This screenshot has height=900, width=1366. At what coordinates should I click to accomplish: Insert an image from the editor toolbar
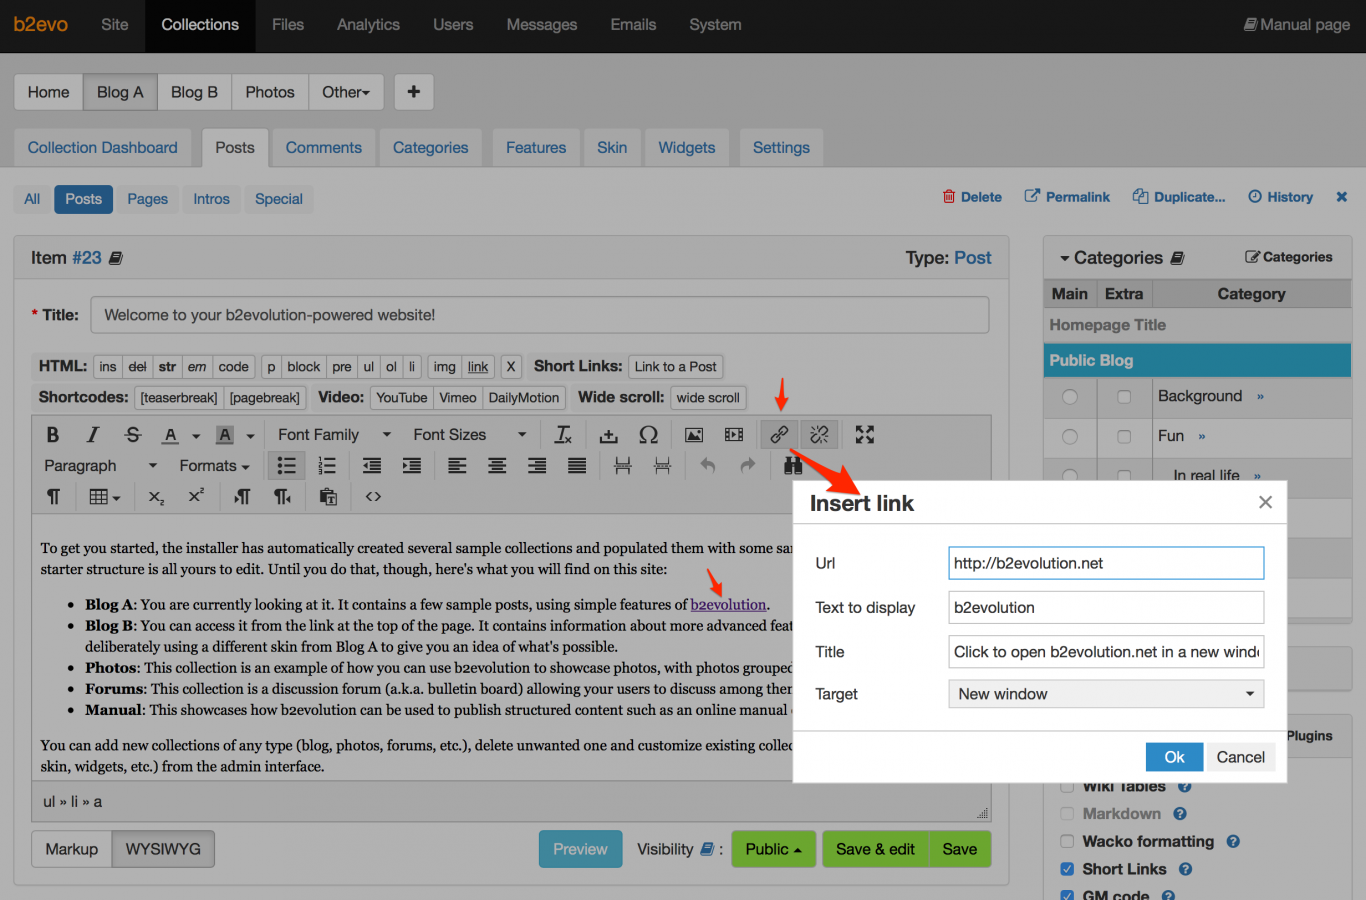(x=692, y=434)
